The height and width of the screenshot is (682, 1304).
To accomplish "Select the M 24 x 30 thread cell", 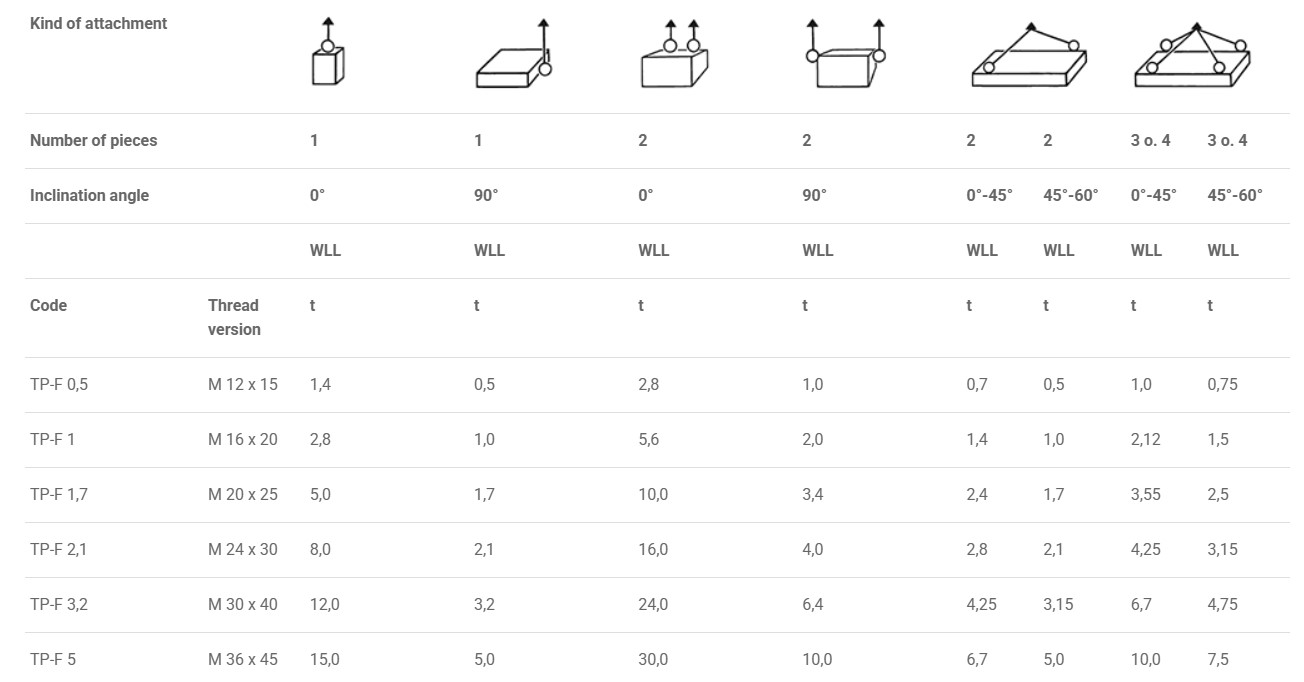I will [243, 549].
